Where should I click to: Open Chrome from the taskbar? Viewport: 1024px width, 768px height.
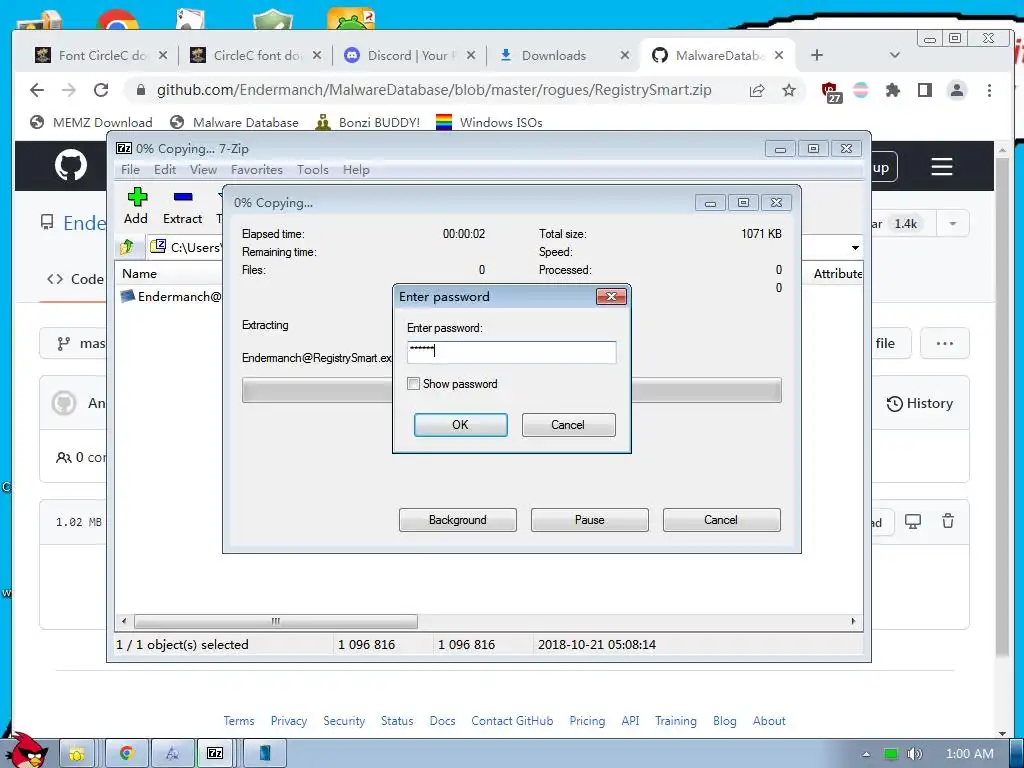pos(127,754)
